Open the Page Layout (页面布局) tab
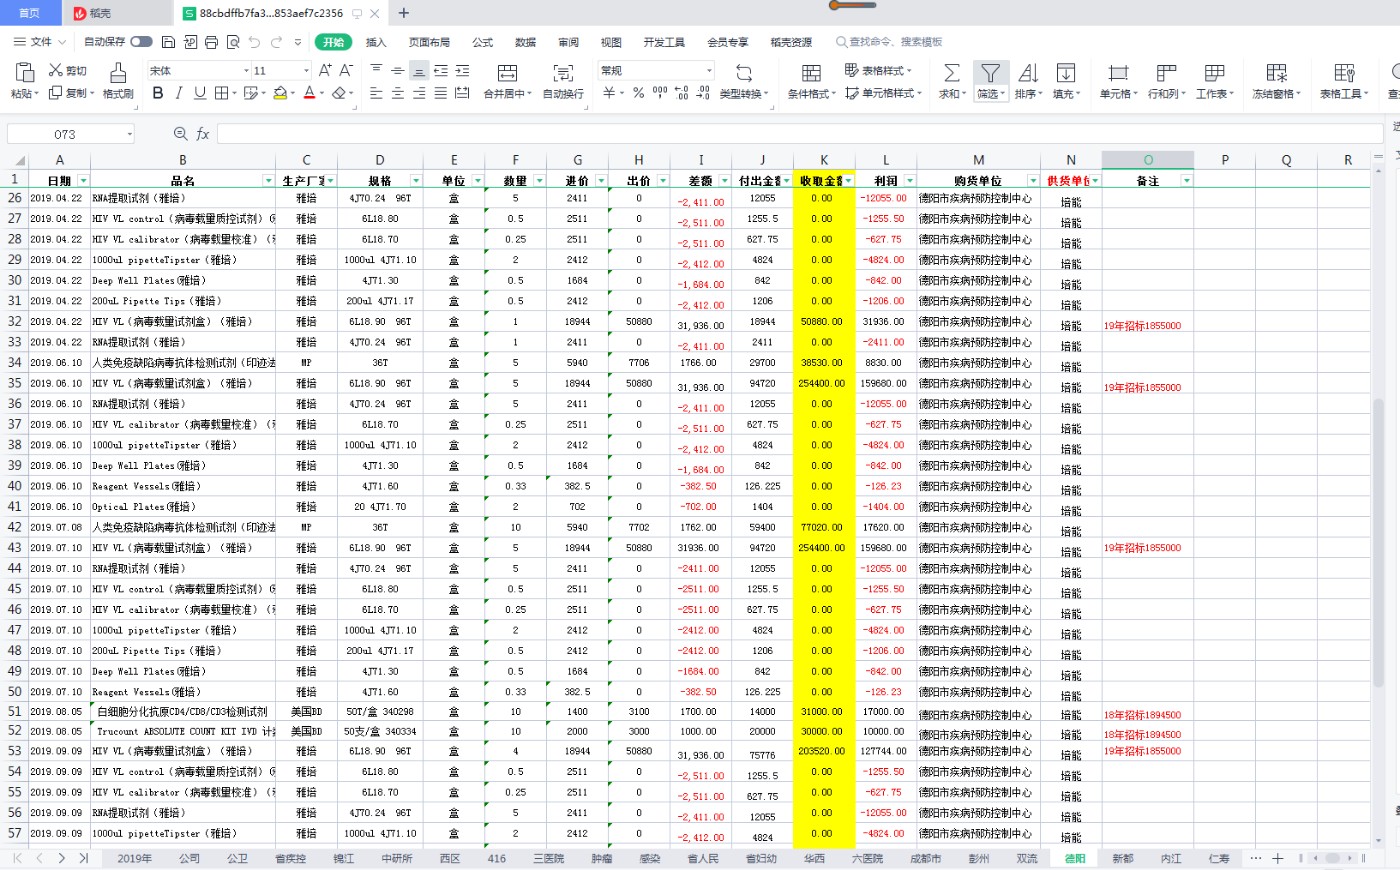This screenshot has height=870, width=1400. 429,42
